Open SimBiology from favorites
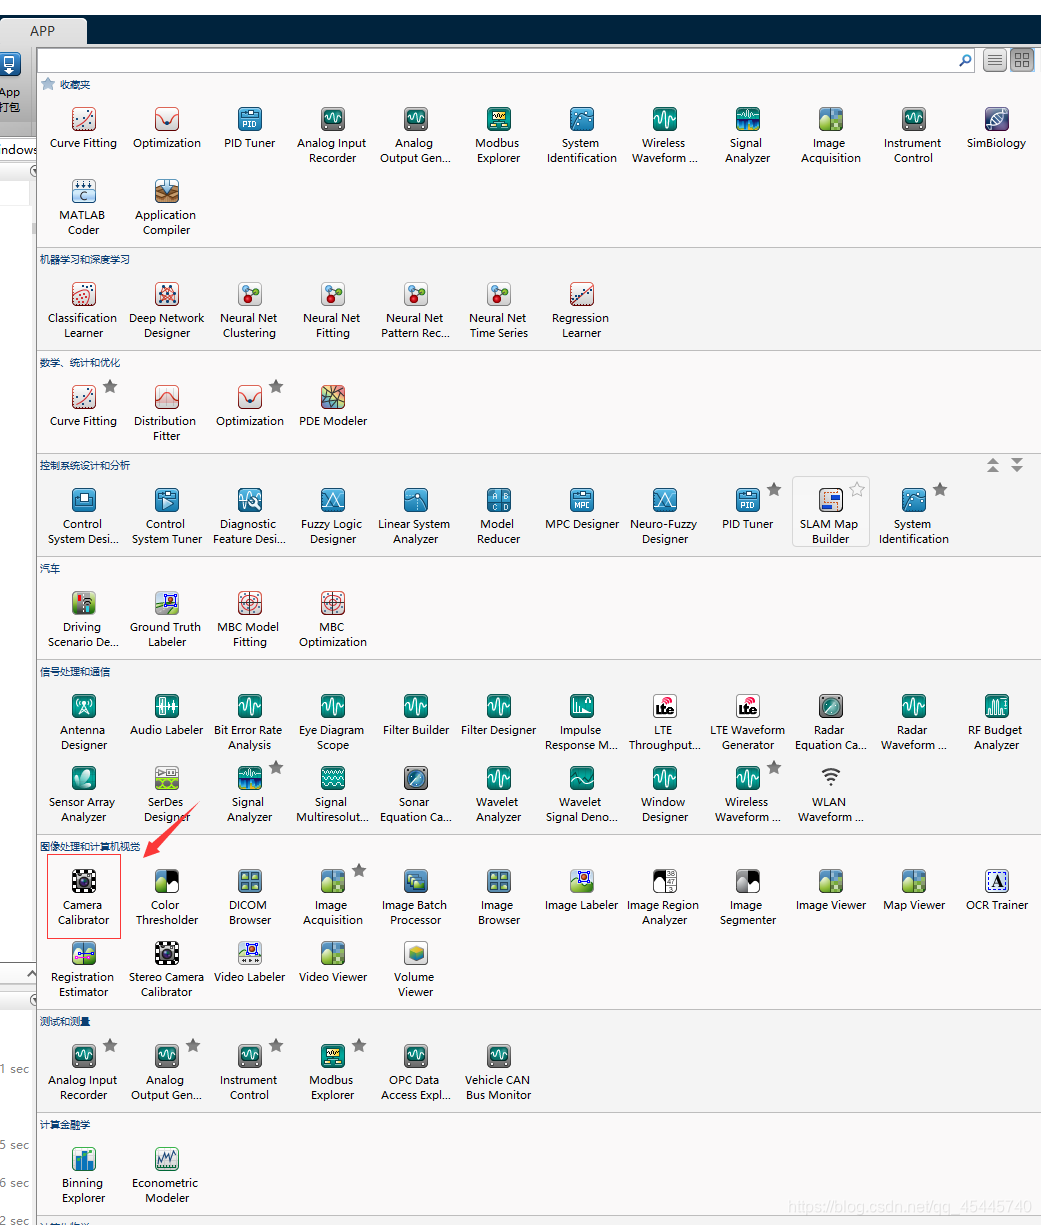This screenshot has width=1041, height=1225. 997,127
